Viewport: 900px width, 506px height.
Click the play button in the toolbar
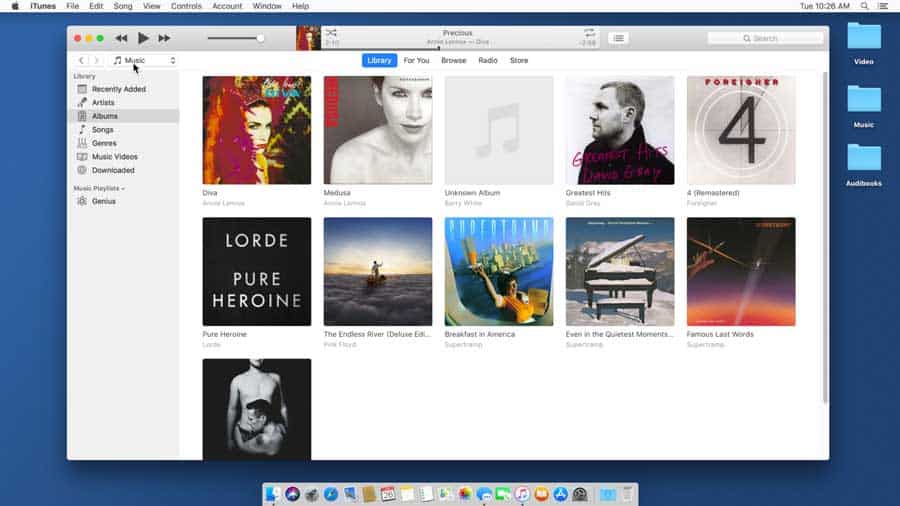(143, 38)
